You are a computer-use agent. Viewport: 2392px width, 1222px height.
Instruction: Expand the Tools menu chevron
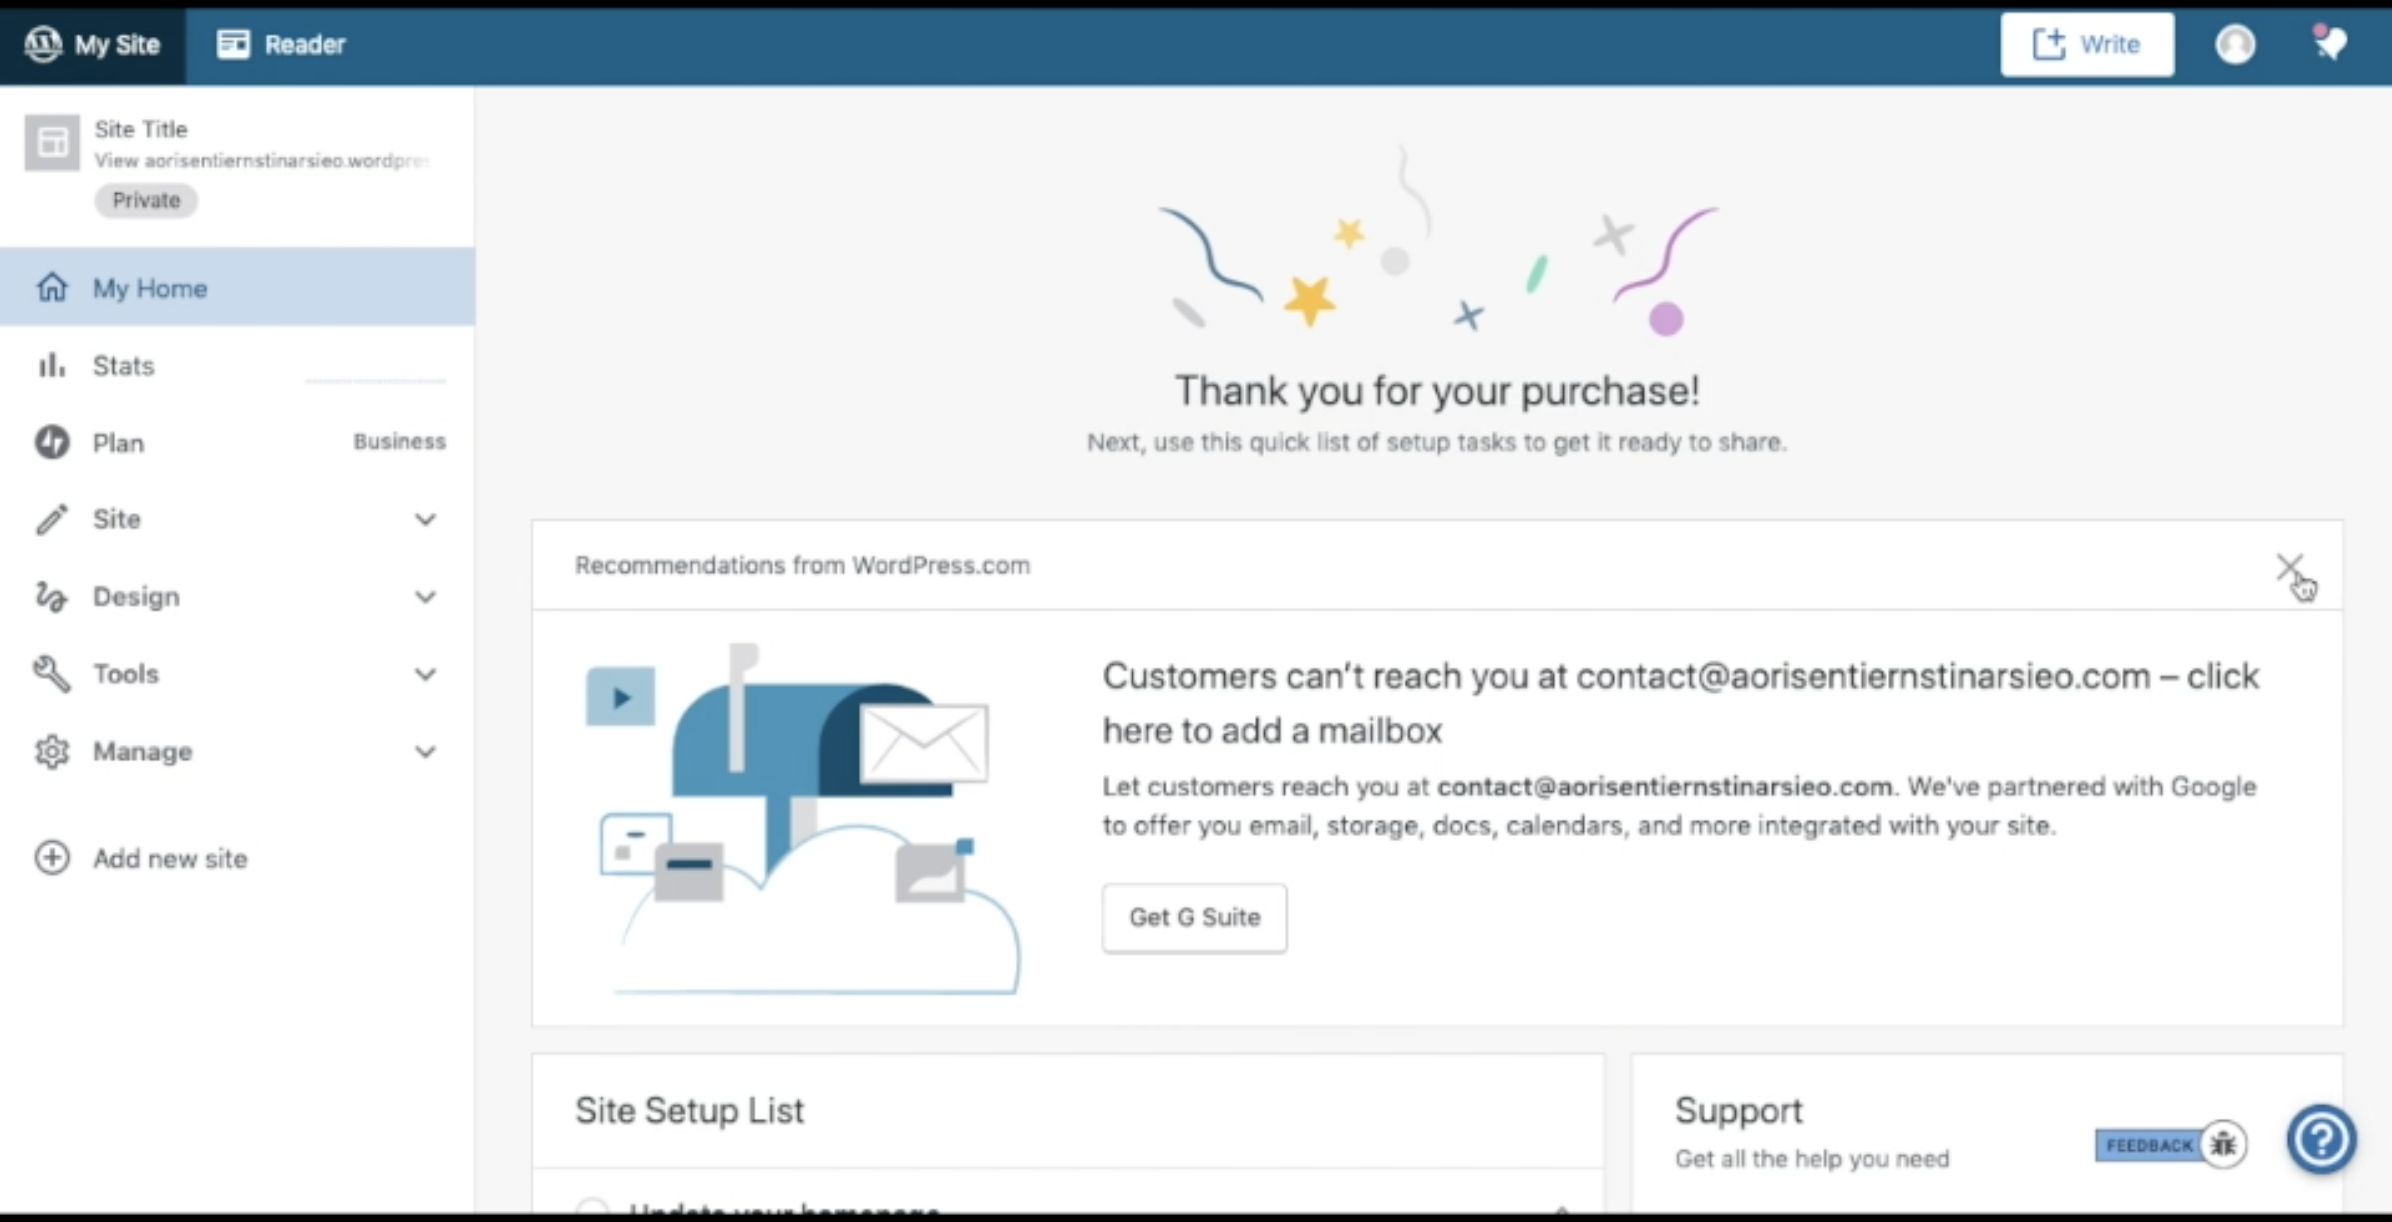point(425,674)
